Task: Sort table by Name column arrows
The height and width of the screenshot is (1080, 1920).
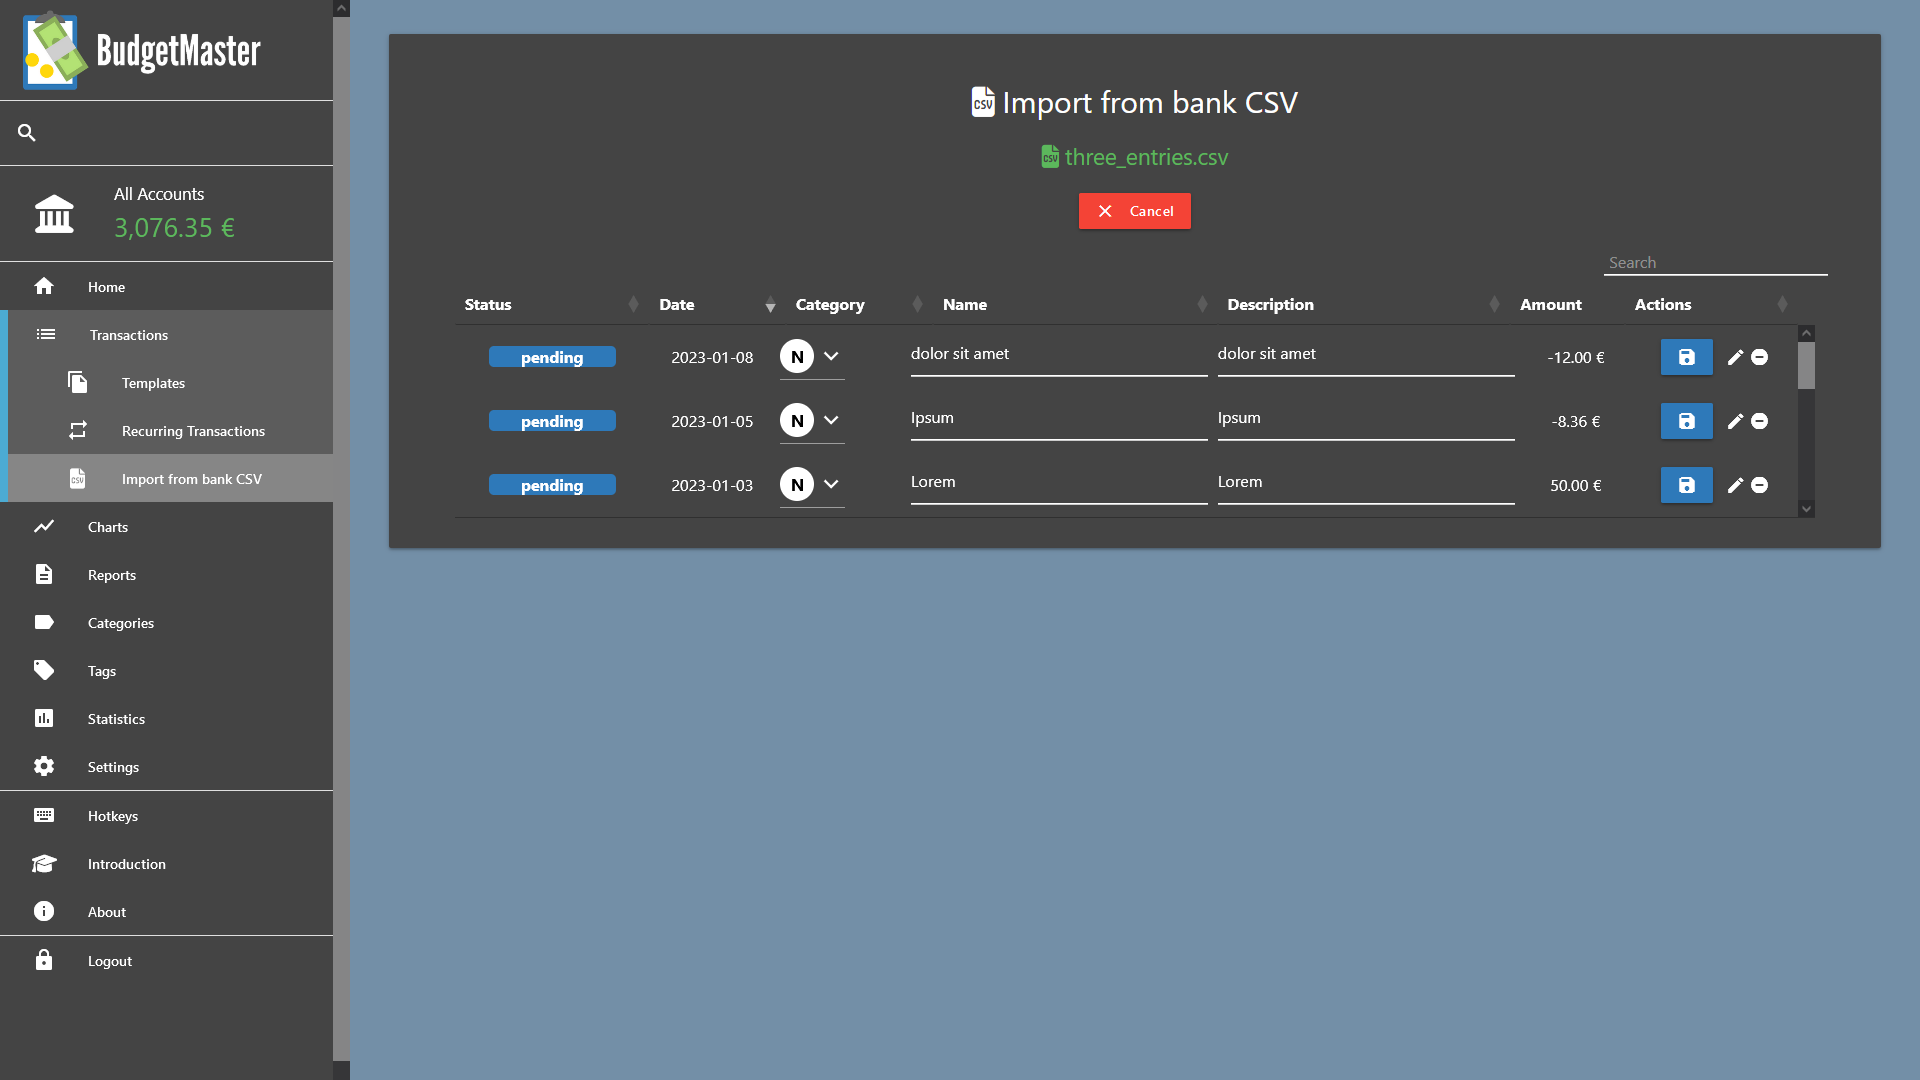Action: [x=1202, y=304]
